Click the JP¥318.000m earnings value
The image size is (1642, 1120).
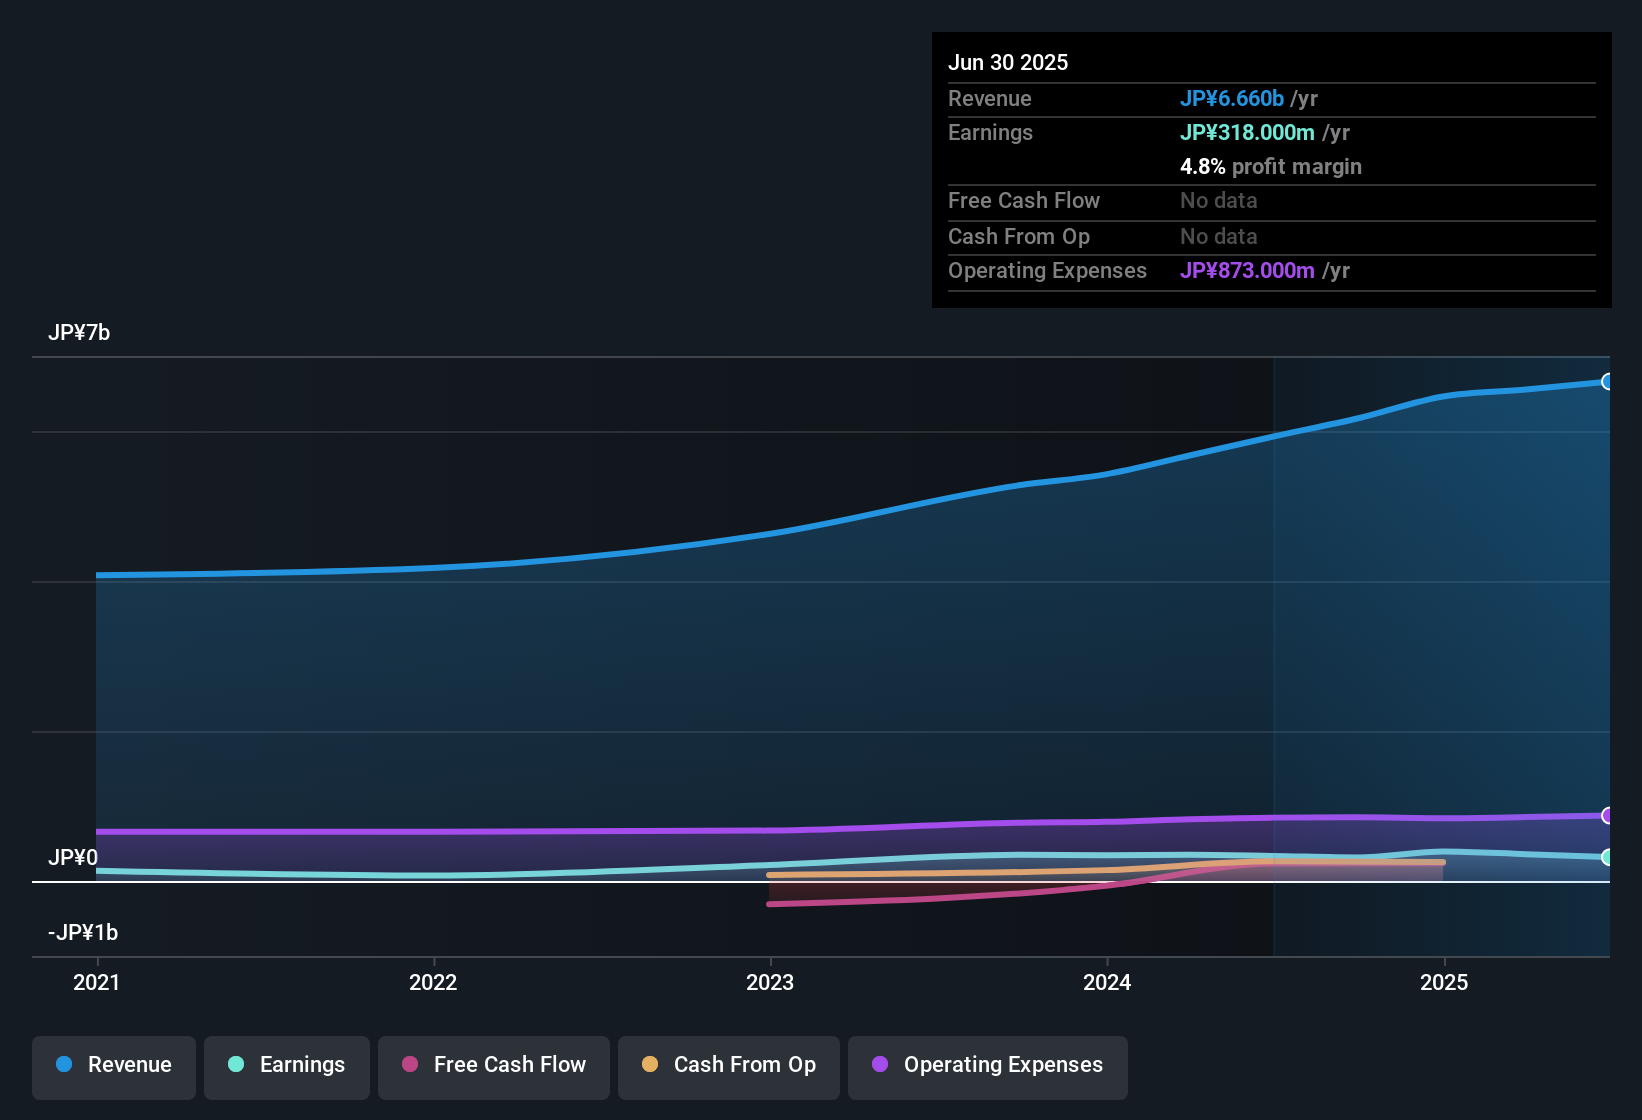point(1247,132)
